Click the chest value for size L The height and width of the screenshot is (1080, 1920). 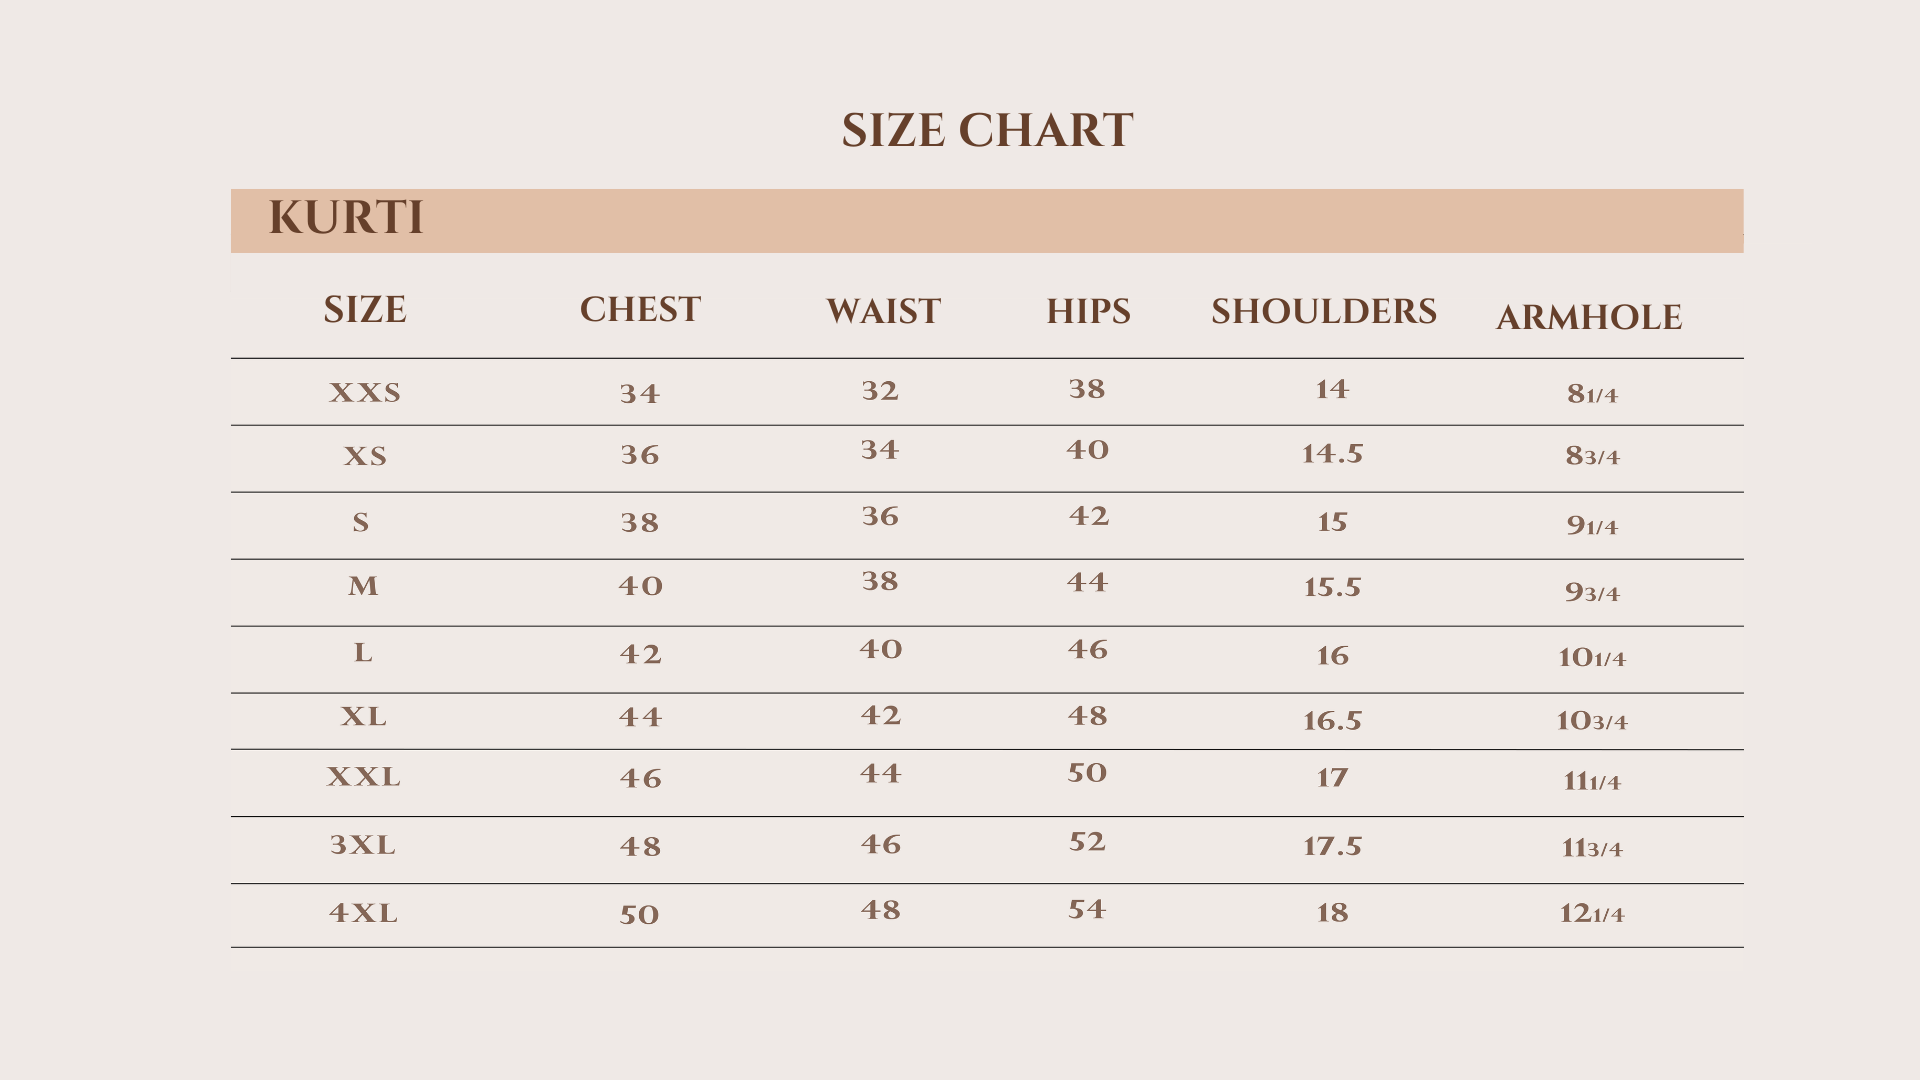(640, 654)
